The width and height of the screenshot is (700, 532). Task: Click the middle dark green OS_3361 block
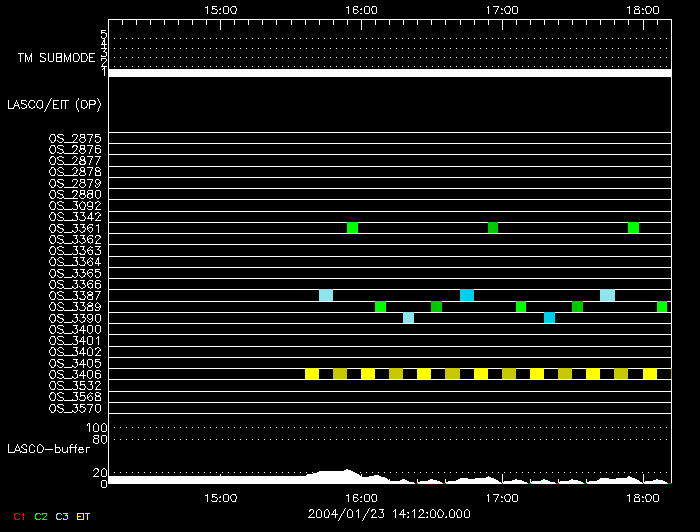[492, 228]
